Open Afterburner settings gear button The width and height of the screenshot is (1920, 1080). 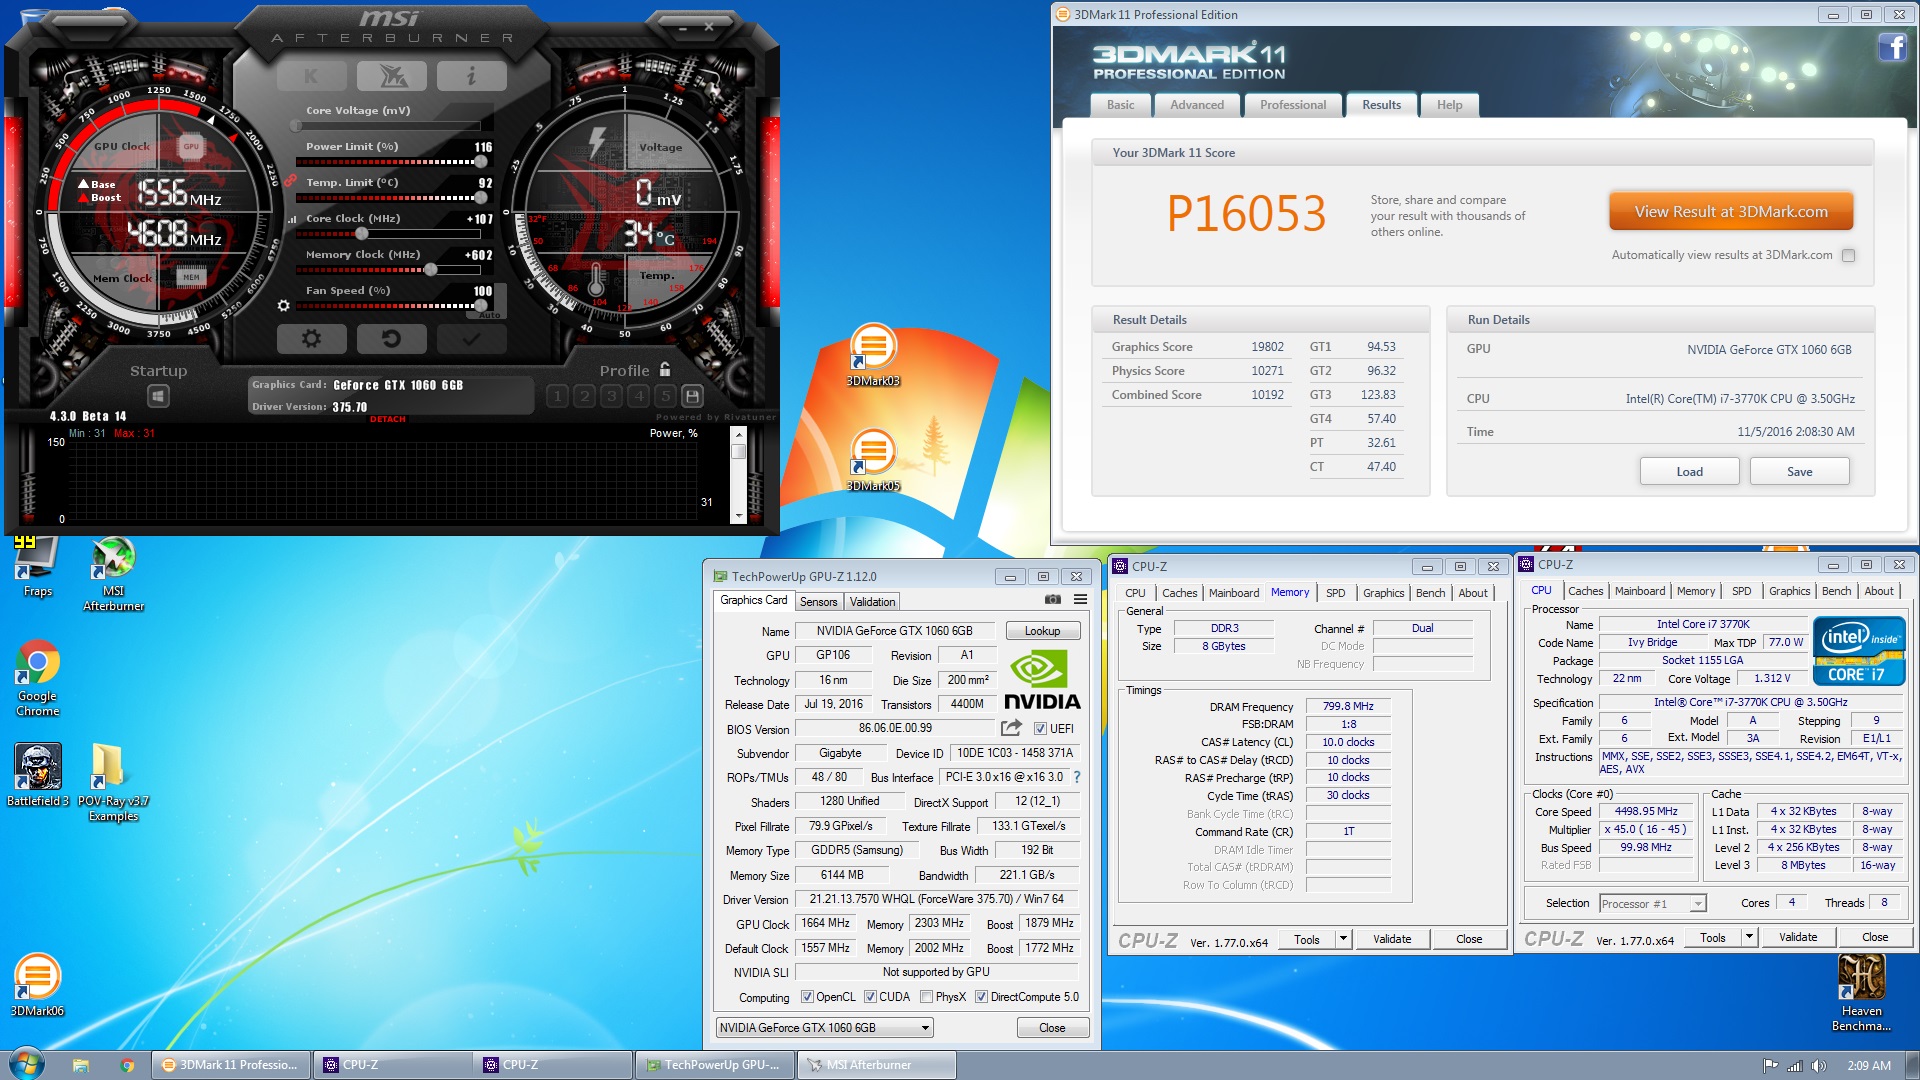click(x=311, y=339)
